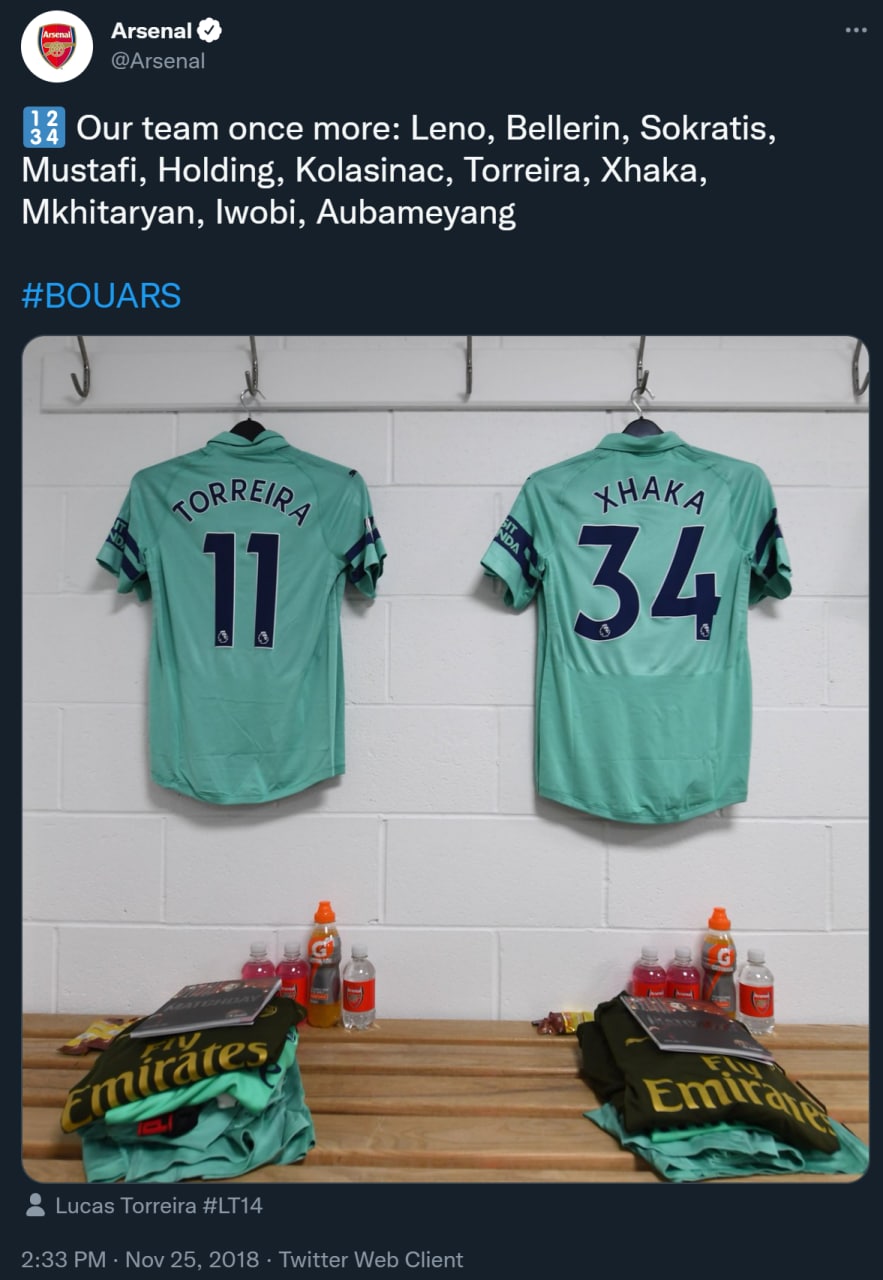Click the tweet text listing the team
The image size is (883, 1280).
(400, 171)
